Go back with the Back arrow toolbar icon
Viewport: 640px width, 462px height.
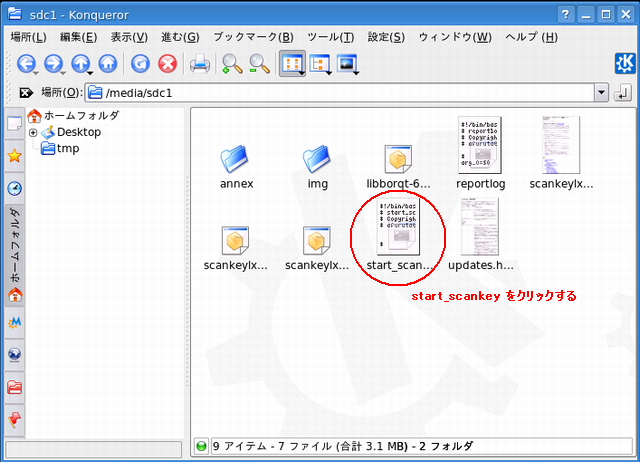tap(26, 63)
